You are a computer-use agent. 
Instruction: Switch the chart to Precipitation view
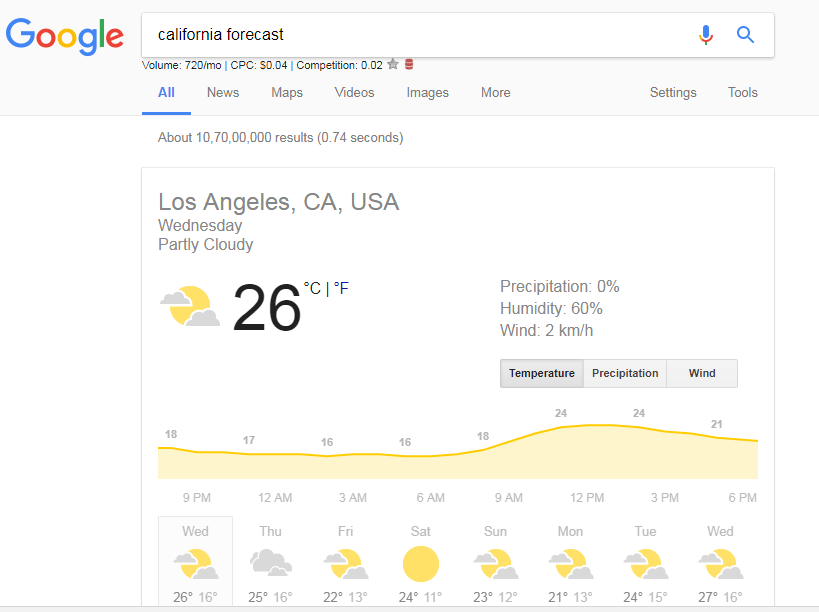pos(625,373)
